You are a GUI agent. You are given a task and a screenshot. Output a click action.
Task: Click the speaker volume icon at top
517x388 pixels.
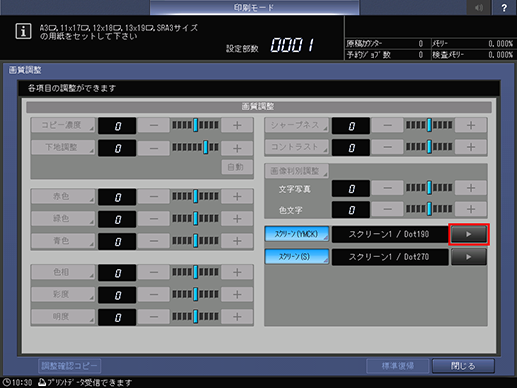(479, 8)
